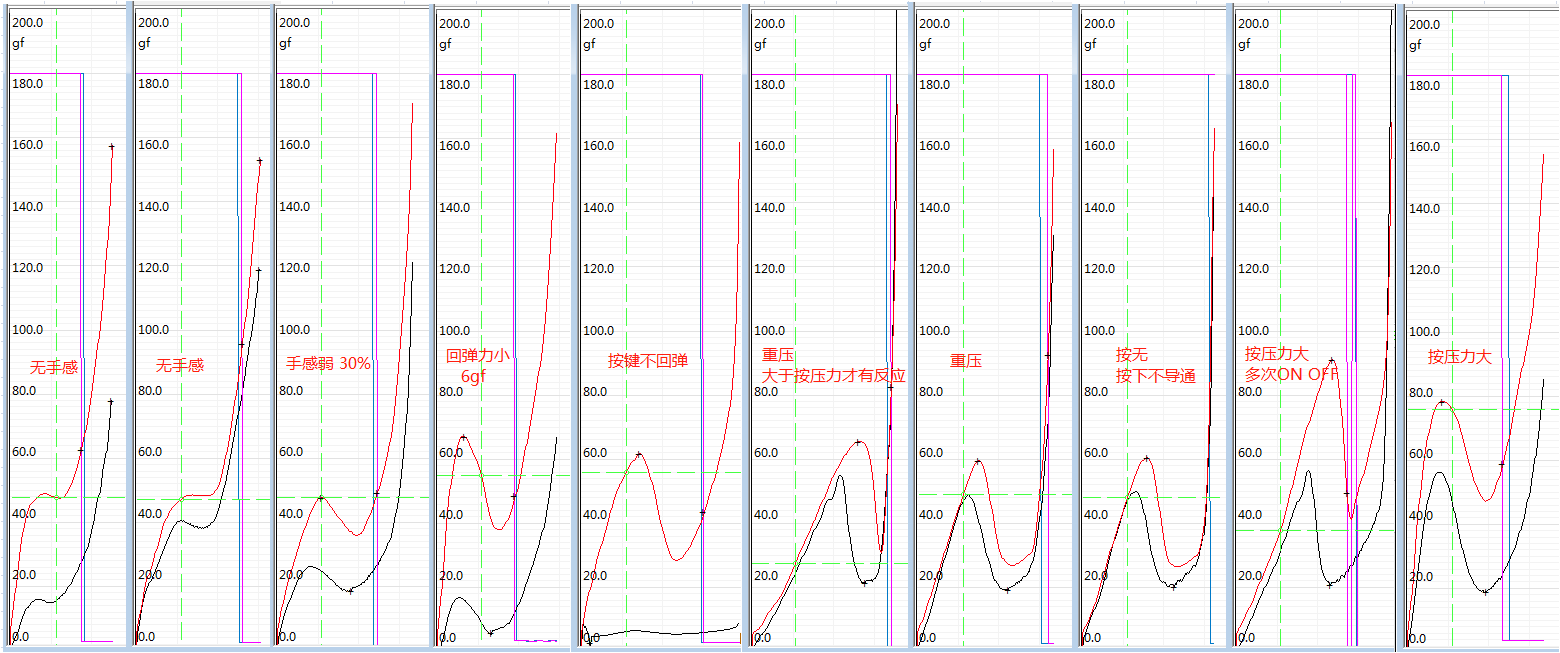Click the "大于按压力才有反应" annotation
Screen dimensions: 1560x653
coord(833,376)
